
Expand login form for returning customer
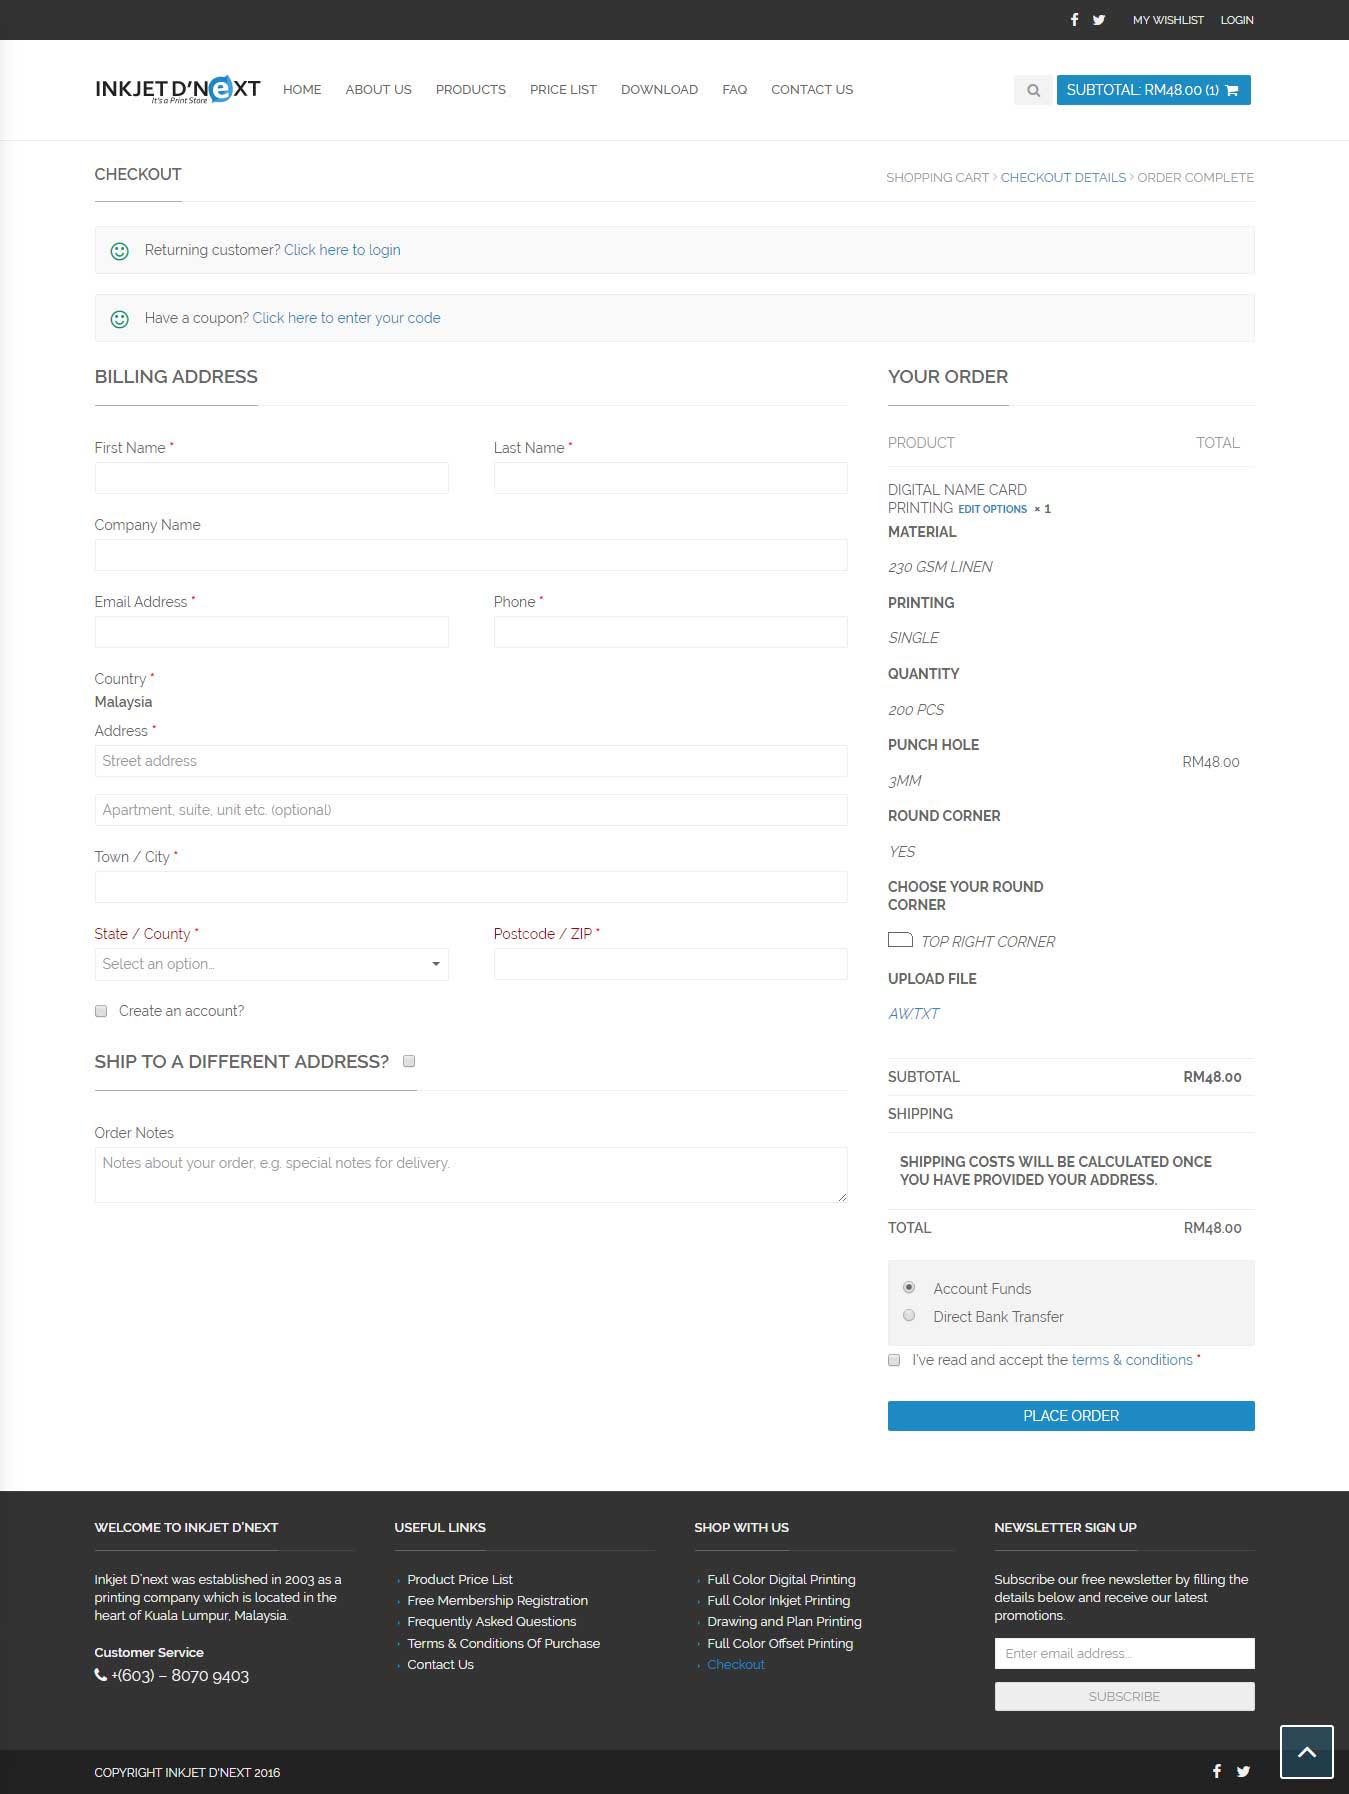[342, 250]
